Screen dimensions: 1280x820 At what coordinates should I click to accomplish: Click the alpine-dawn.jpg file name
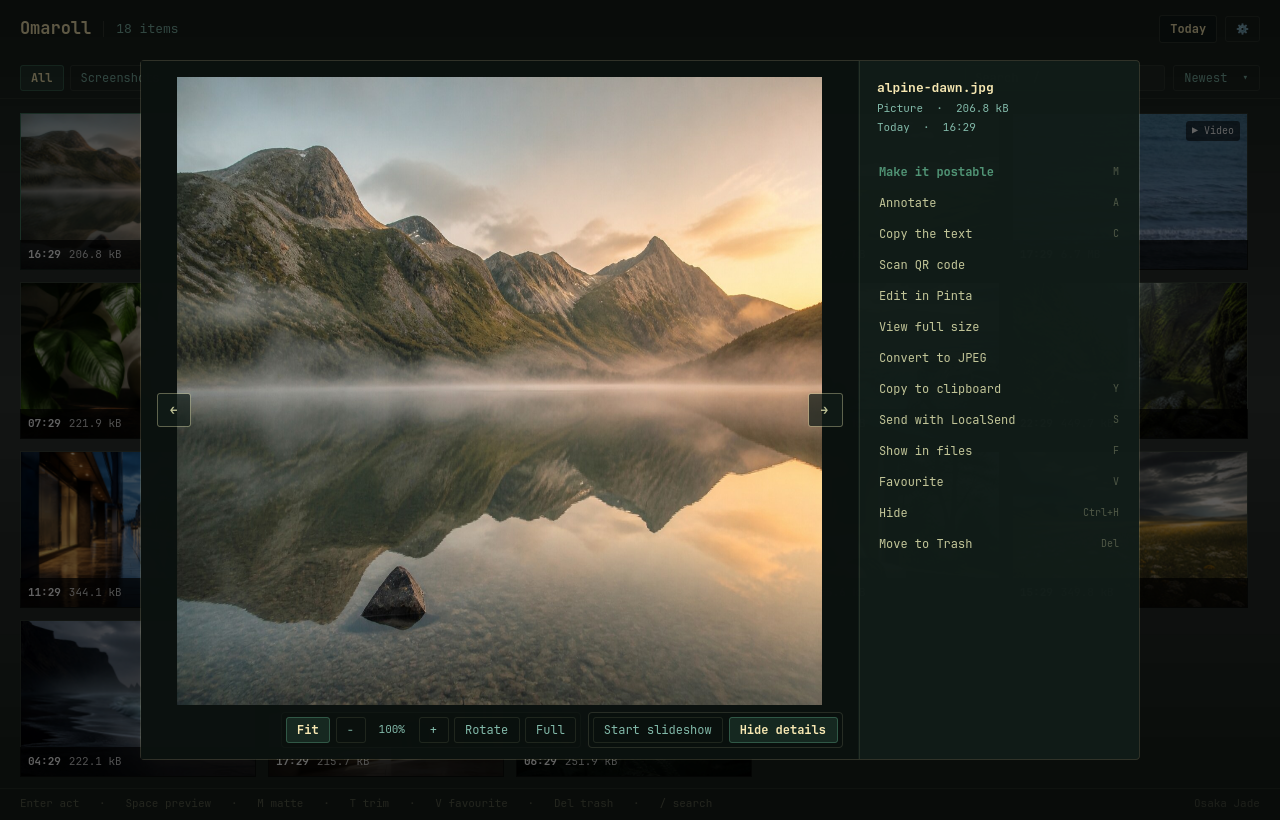[x=935, y=88]
